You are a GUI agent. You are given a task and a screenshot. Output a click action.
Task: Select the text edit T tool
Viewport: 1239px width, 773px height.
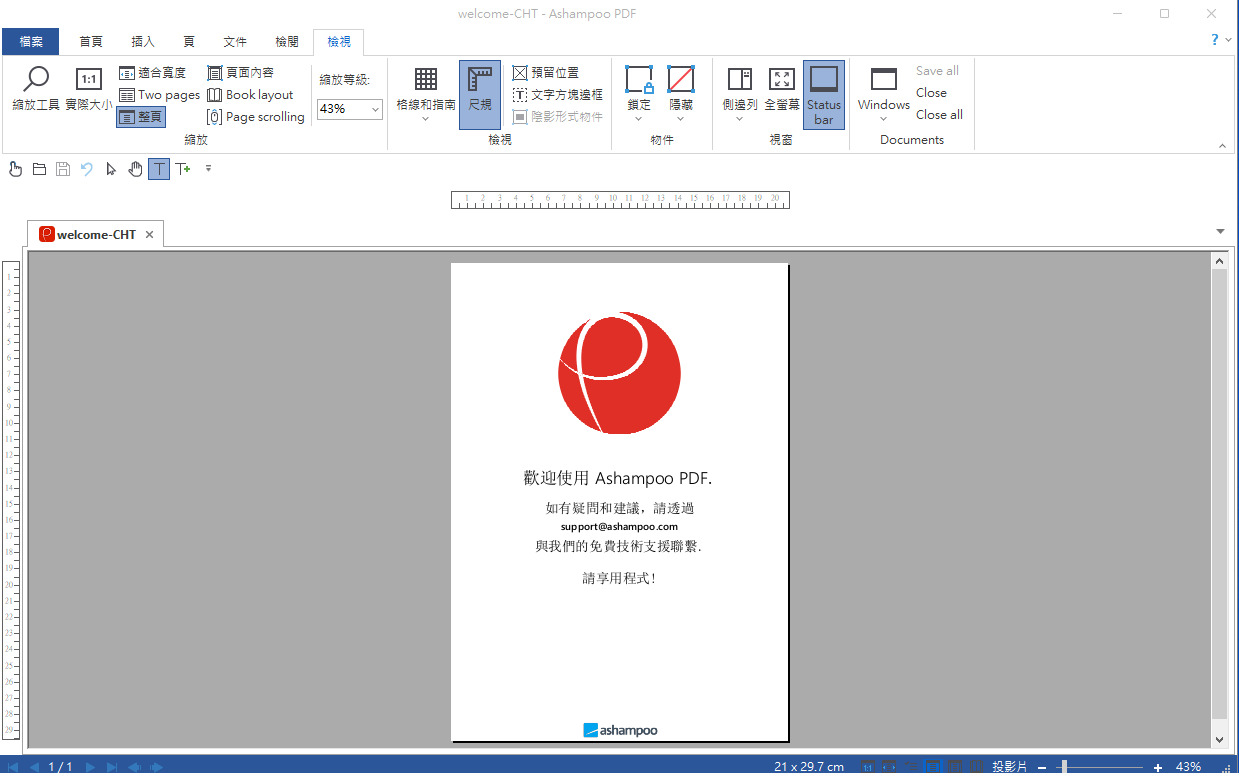coord(159,169)
